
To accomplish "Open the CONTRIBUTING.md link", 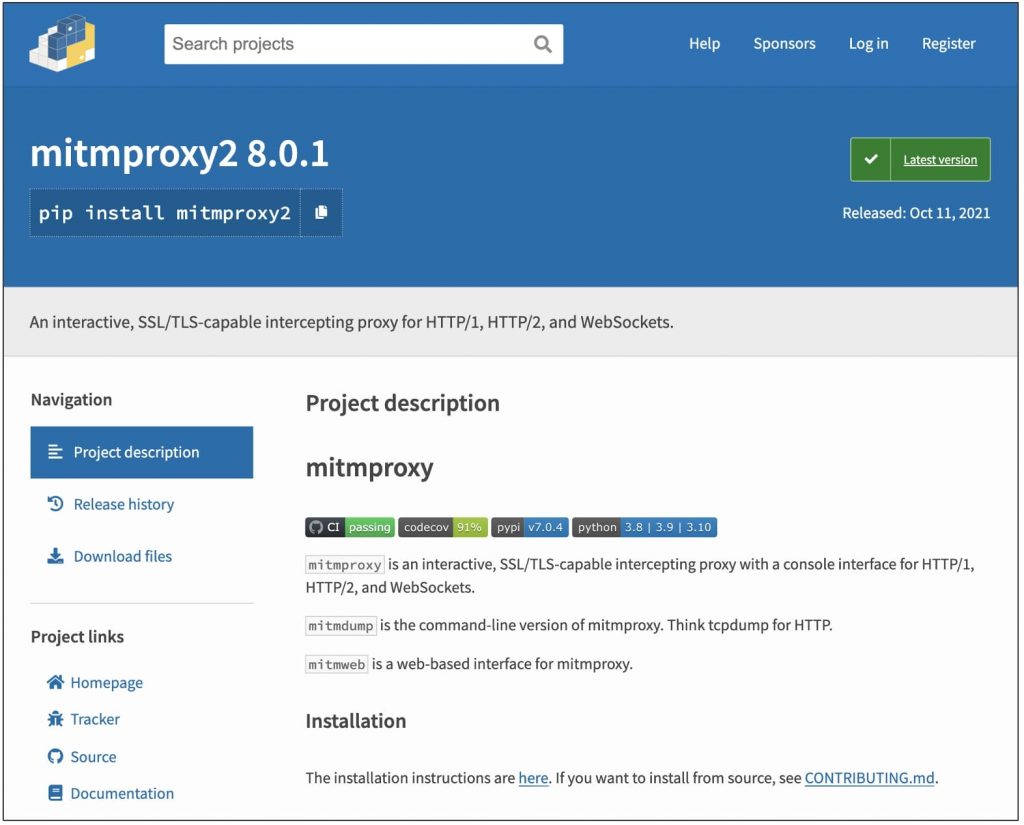I will click(x=870, y=778).
